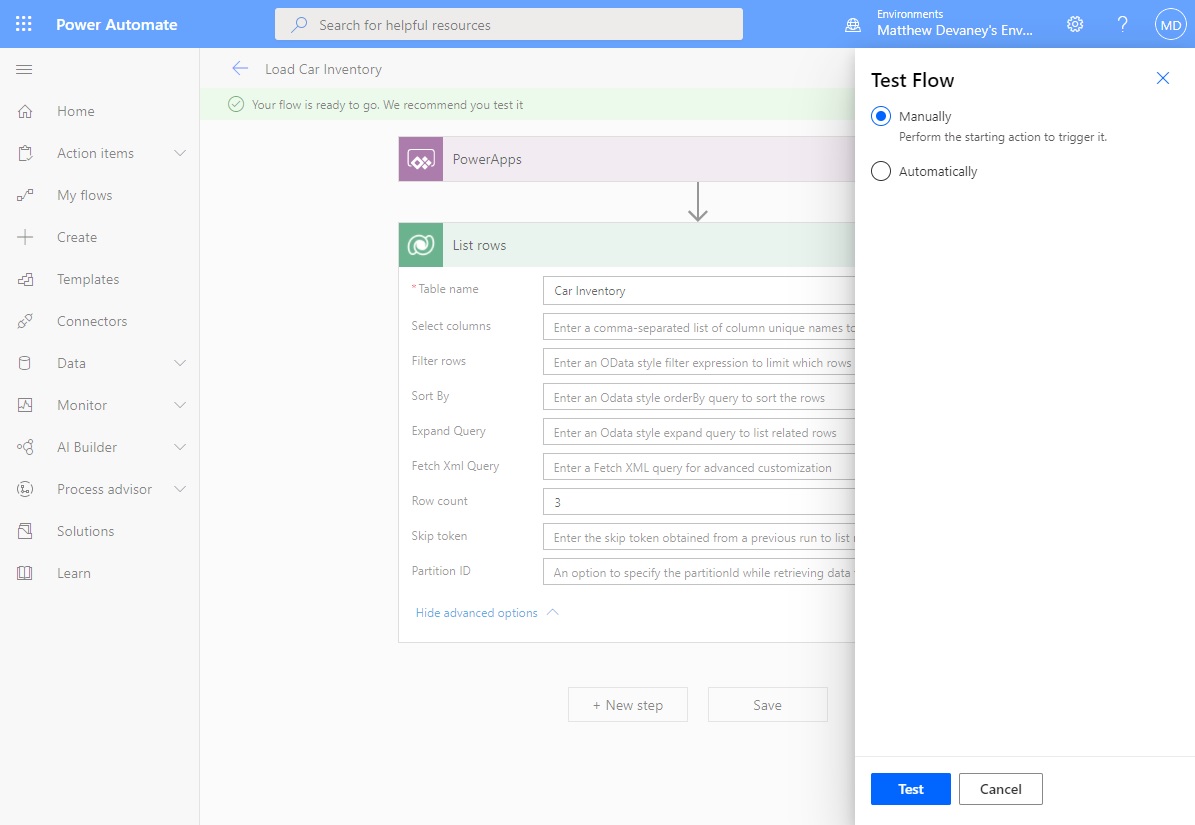The width and height of the screenshot is (1195, 825).
Task: Select the Automatically trigger radio button
Action: pos(880,171)
